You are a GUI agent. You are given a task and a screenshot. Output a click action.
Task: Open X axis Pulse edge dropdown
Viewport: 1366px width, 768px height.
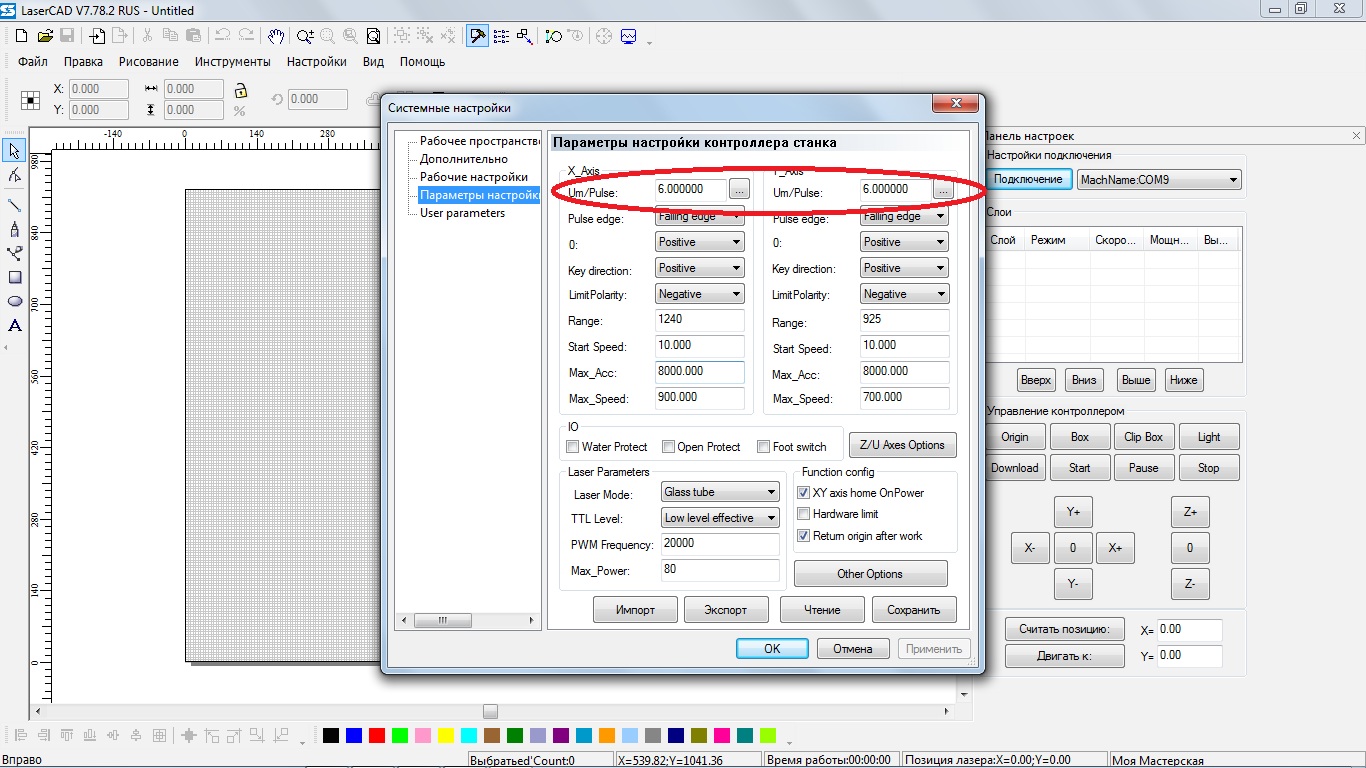pos(700,216)
